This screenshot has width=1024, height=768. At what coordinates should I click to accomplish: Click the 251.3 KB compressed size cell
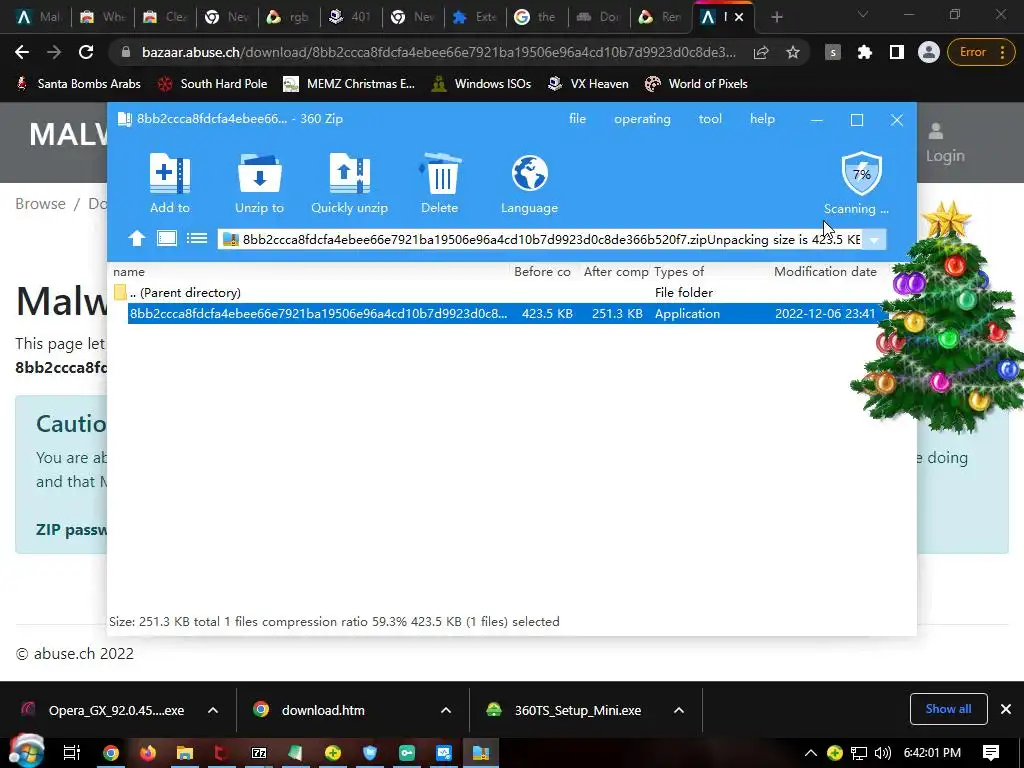coord(617,313)
